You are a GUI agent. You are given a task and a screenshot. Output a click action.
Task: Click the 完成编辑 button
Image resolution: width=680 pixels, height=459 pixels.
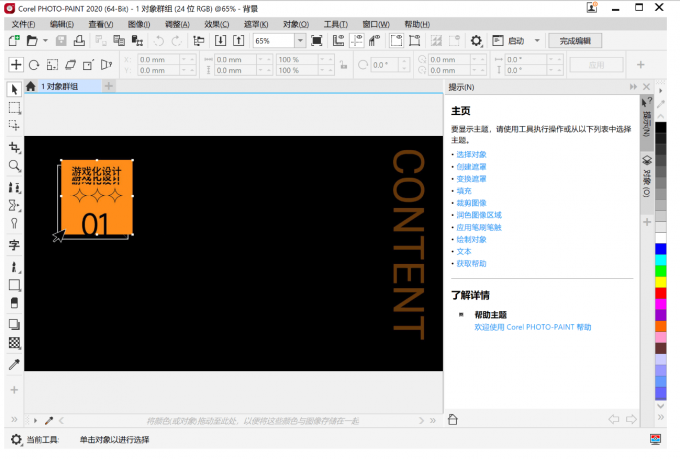(x=575, y=41)
